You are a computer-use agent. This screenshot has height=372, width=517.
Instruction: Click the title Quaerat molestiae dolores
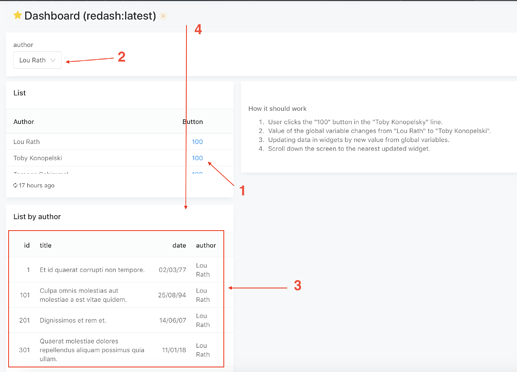pyautogui.click(x=92, y=350)
